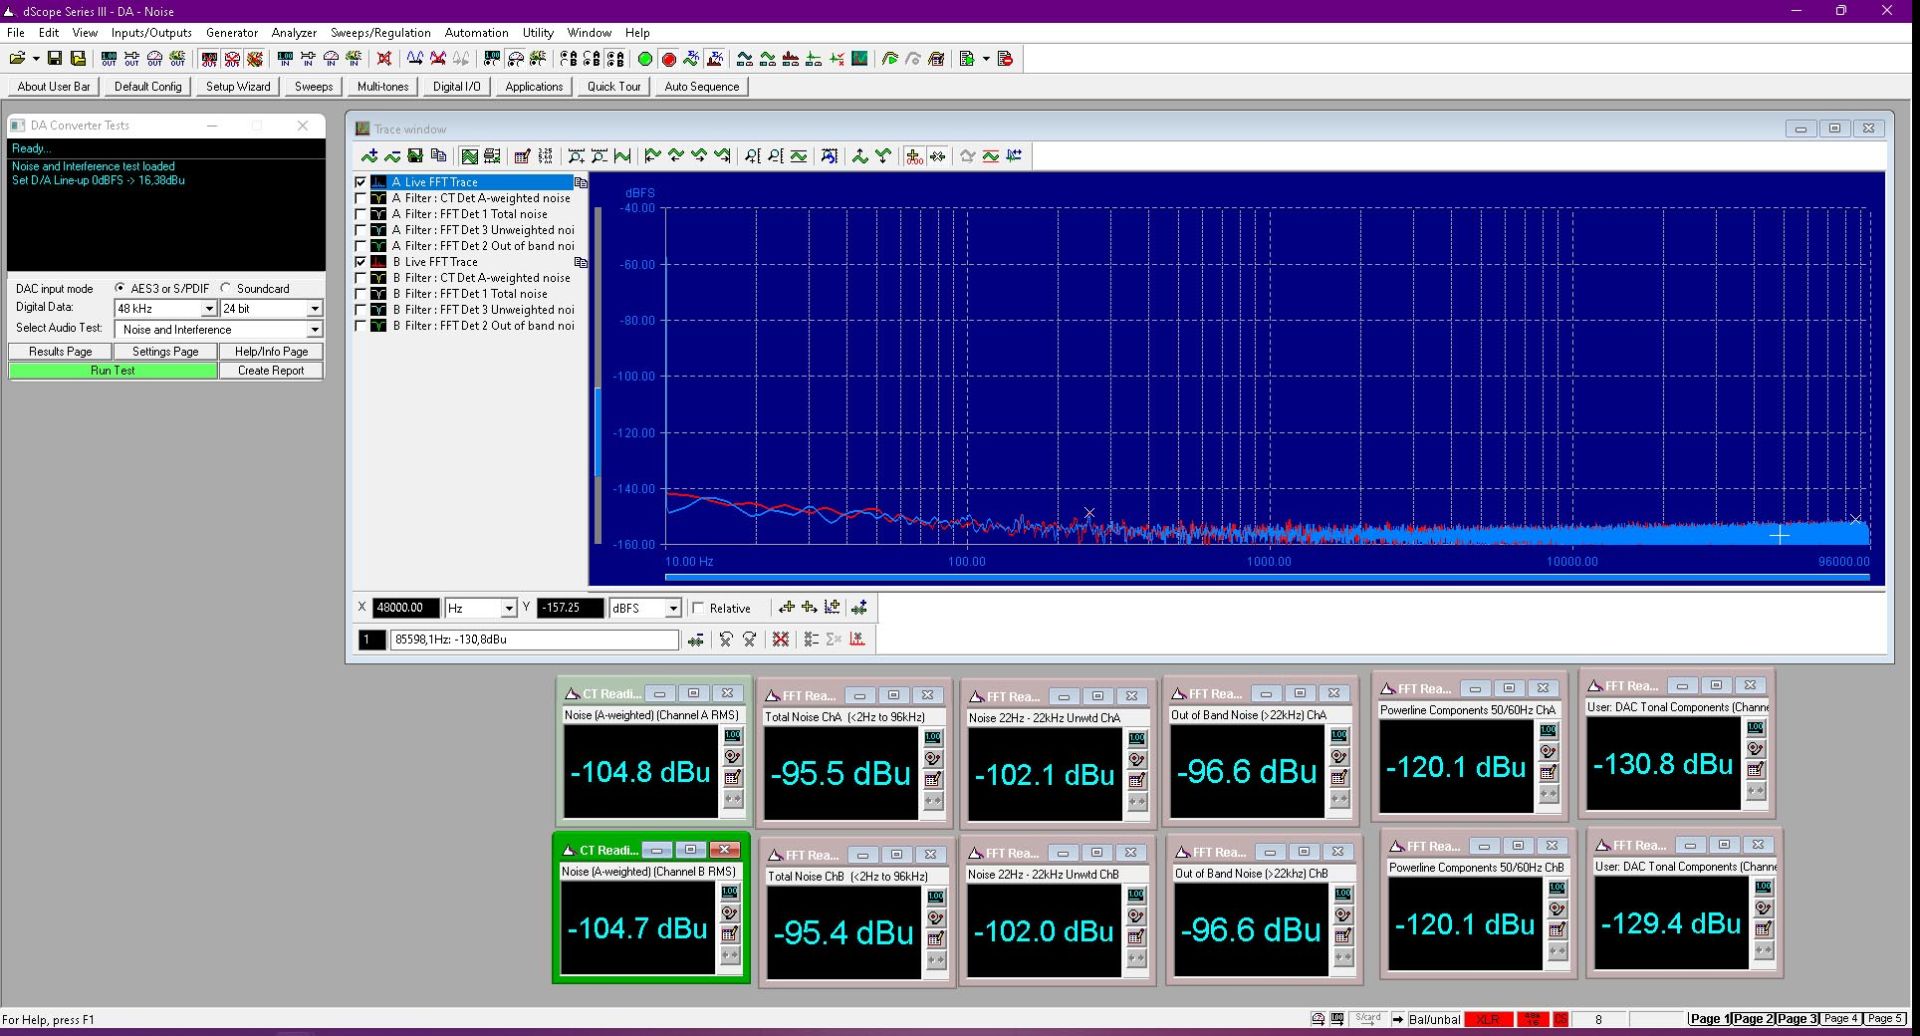This screenshot has height=1036, width=1920.
Task: Click the red limit line icon in Trace toolbar
Action: pos(990,156)
